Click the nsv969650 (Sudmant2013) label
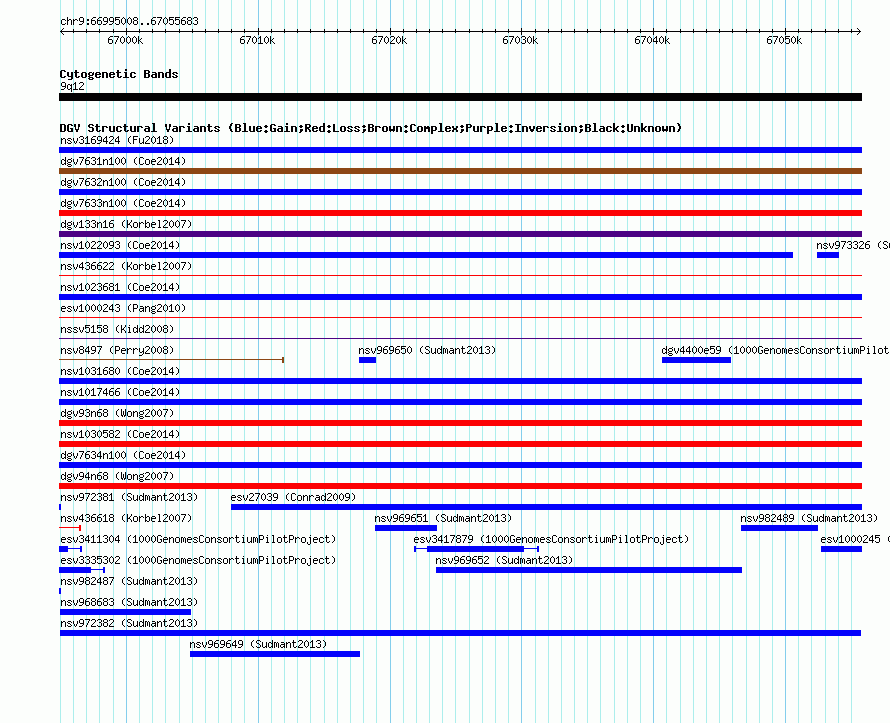The width and height of the screenshot is (890, 723). point(427,350)
